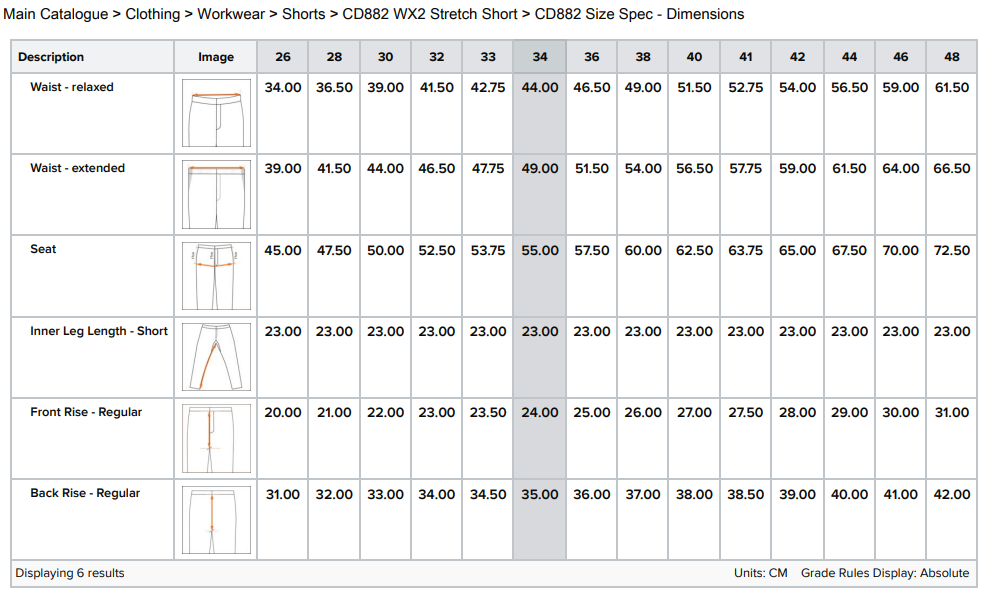Open the Shorts breadcrumb link
Viewport: 990px width, 612px height.
coord(303,14)
